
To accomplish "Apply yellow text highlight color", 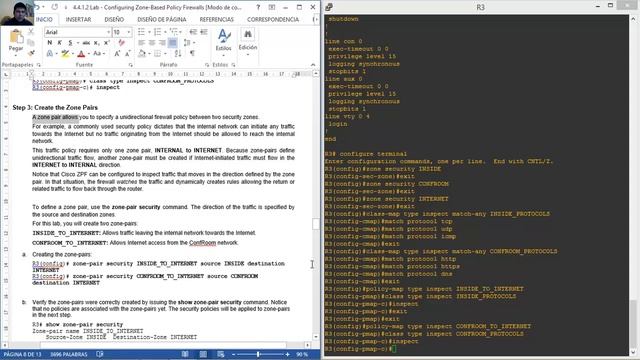I will click(x=65, y=53).
